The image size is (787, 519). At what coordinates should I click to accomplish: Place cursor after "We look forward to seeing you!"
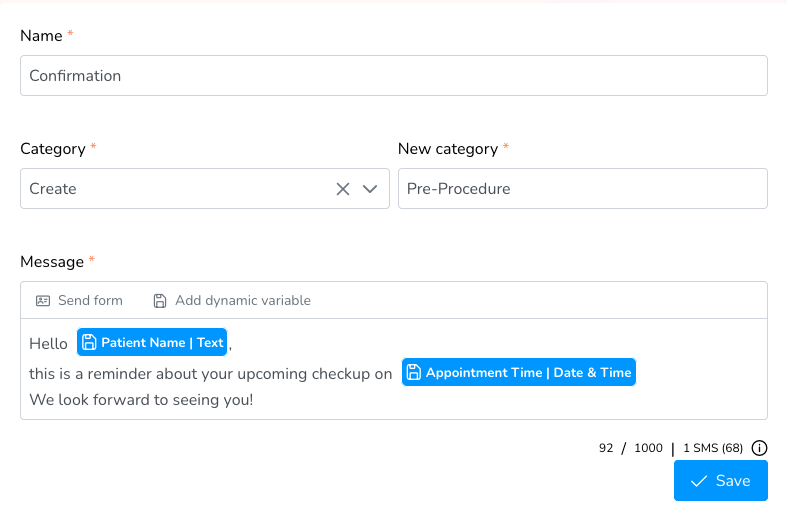254,400
